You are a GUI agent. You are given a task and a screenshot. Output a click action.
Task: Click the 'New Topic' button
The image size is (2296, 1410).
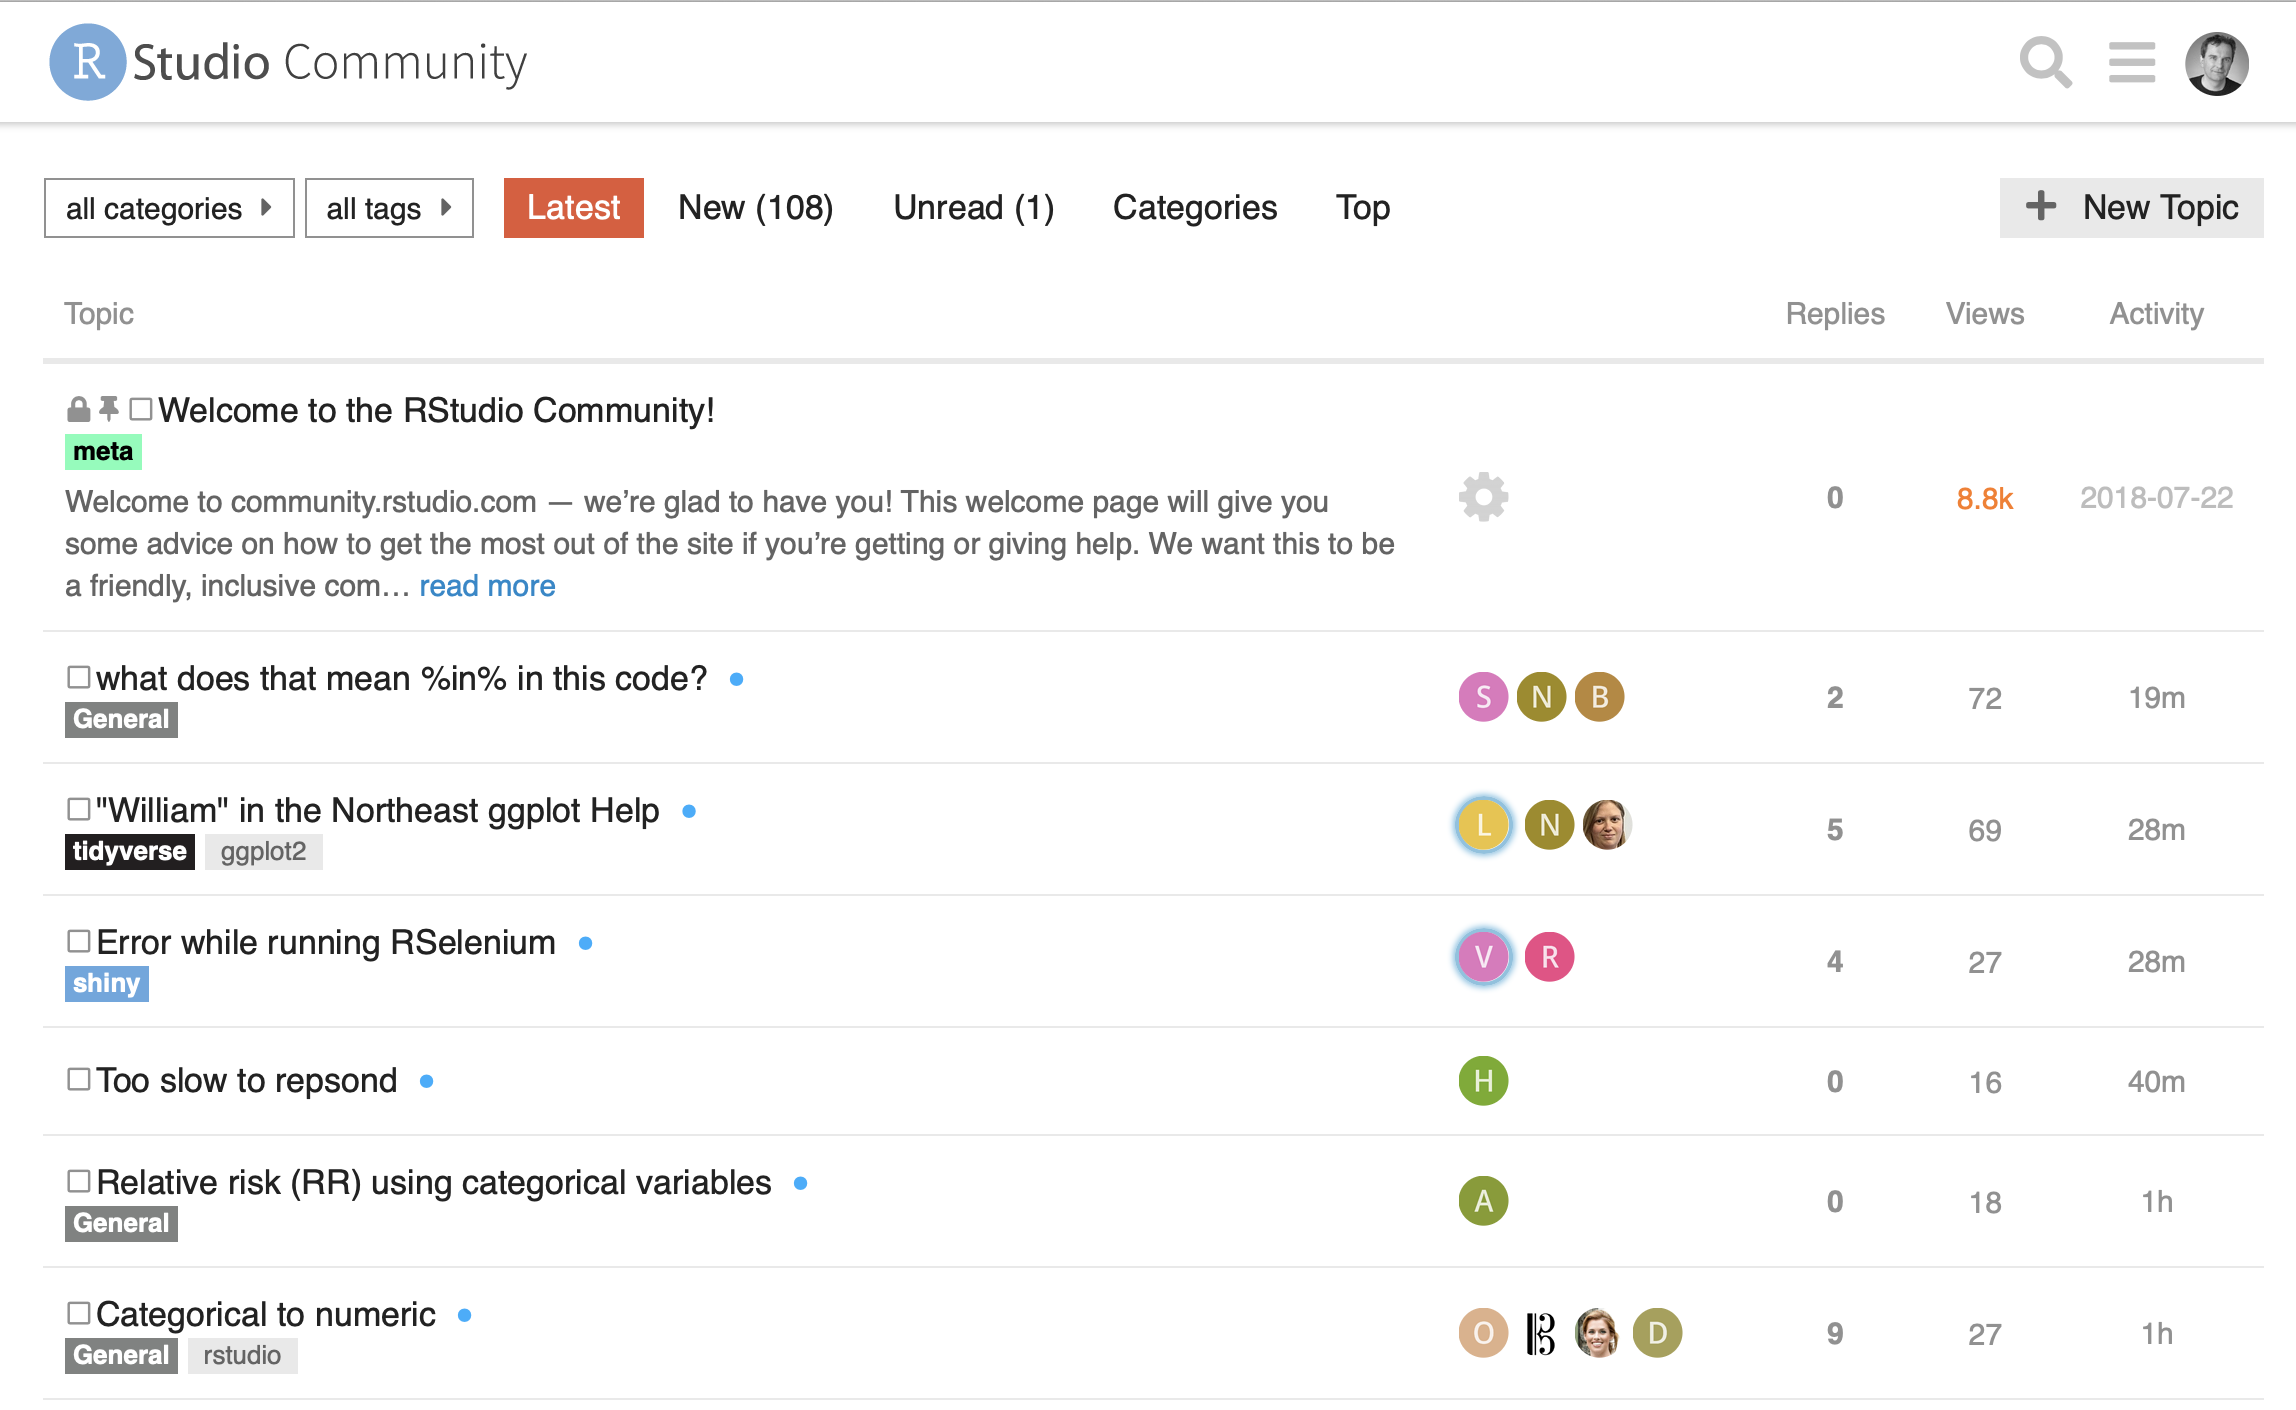(2131, 208)
